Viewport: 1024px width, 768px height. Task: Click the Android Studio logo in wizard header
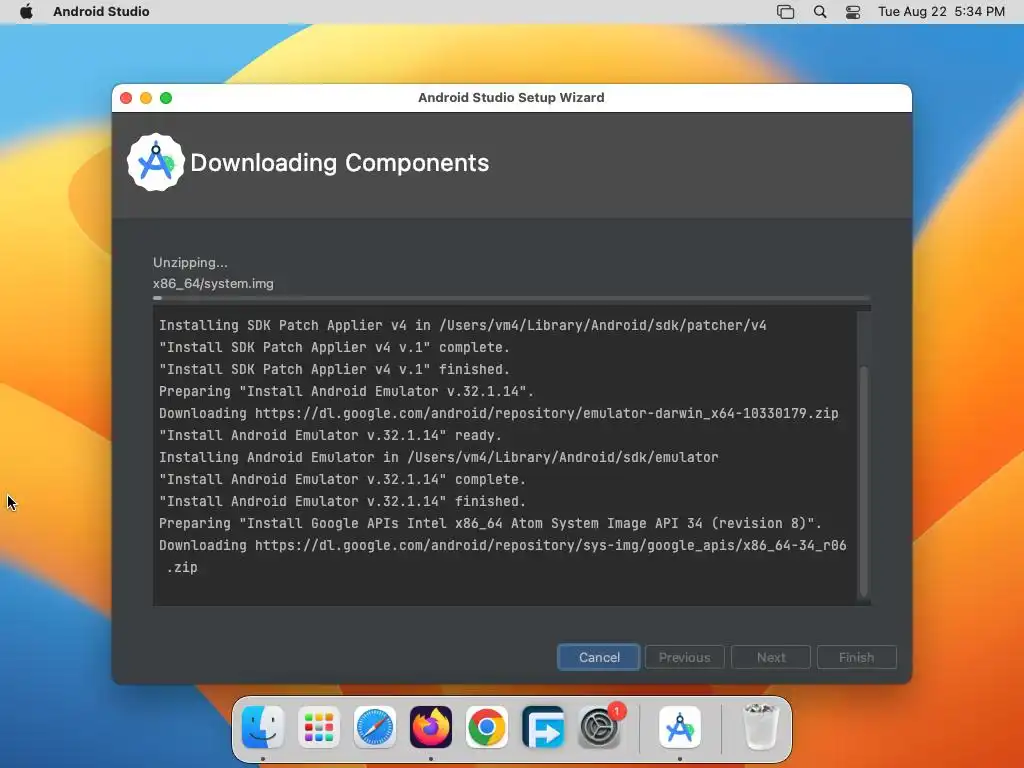click(155, 163)
